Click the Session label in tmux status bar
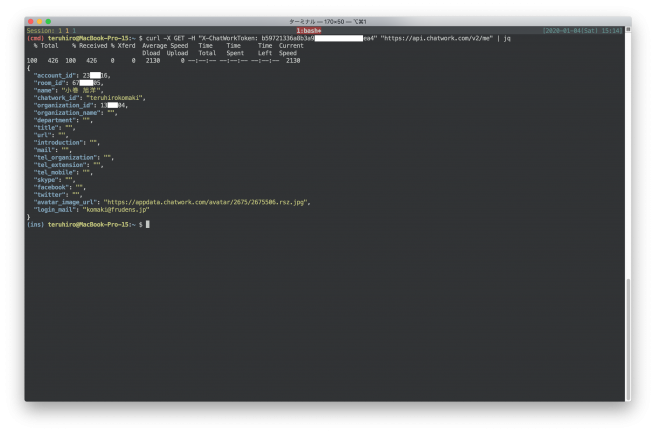The height and width of the screenshot is (434, 656). (40, 31)
